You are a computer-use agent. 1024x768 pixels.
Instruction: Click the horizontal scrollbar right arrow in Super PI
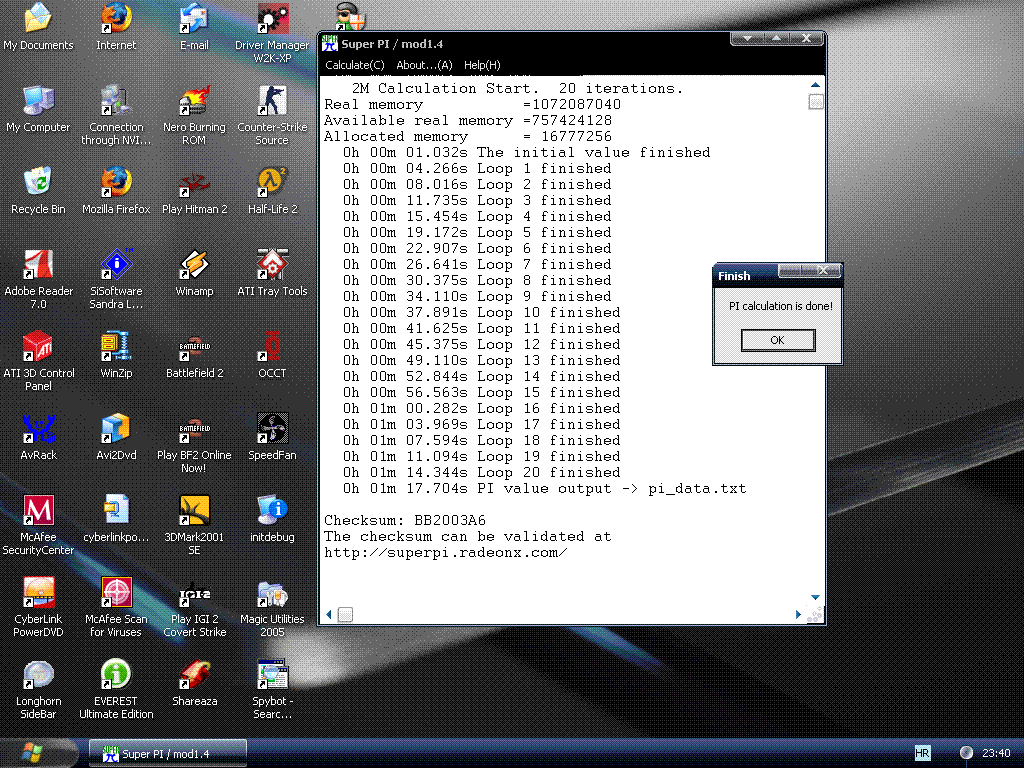[x=798, y=614]
